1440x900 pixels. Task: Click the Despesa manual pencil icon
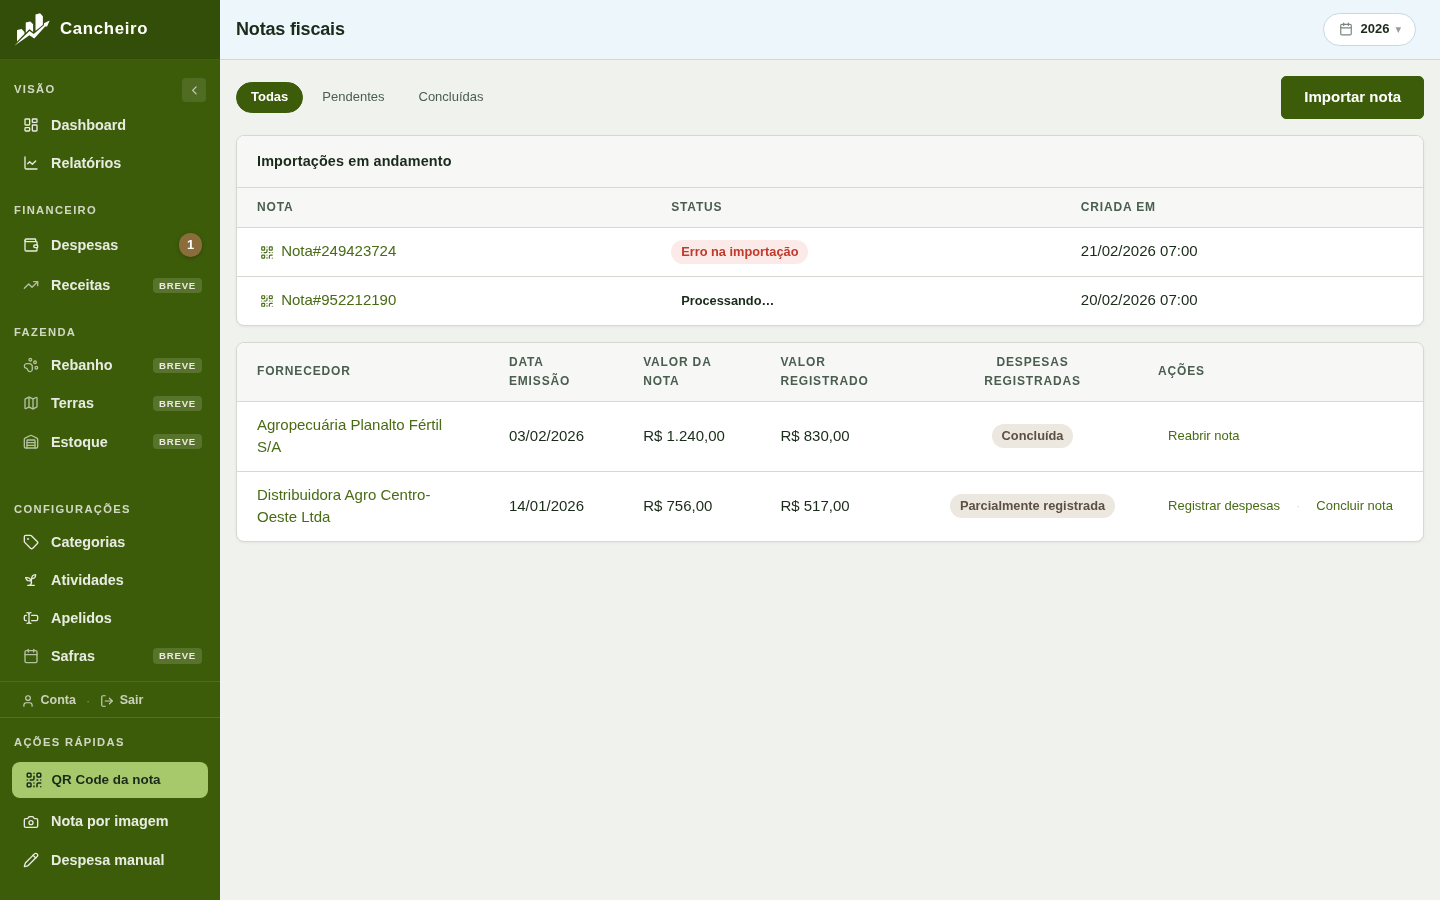click(31, 860)
